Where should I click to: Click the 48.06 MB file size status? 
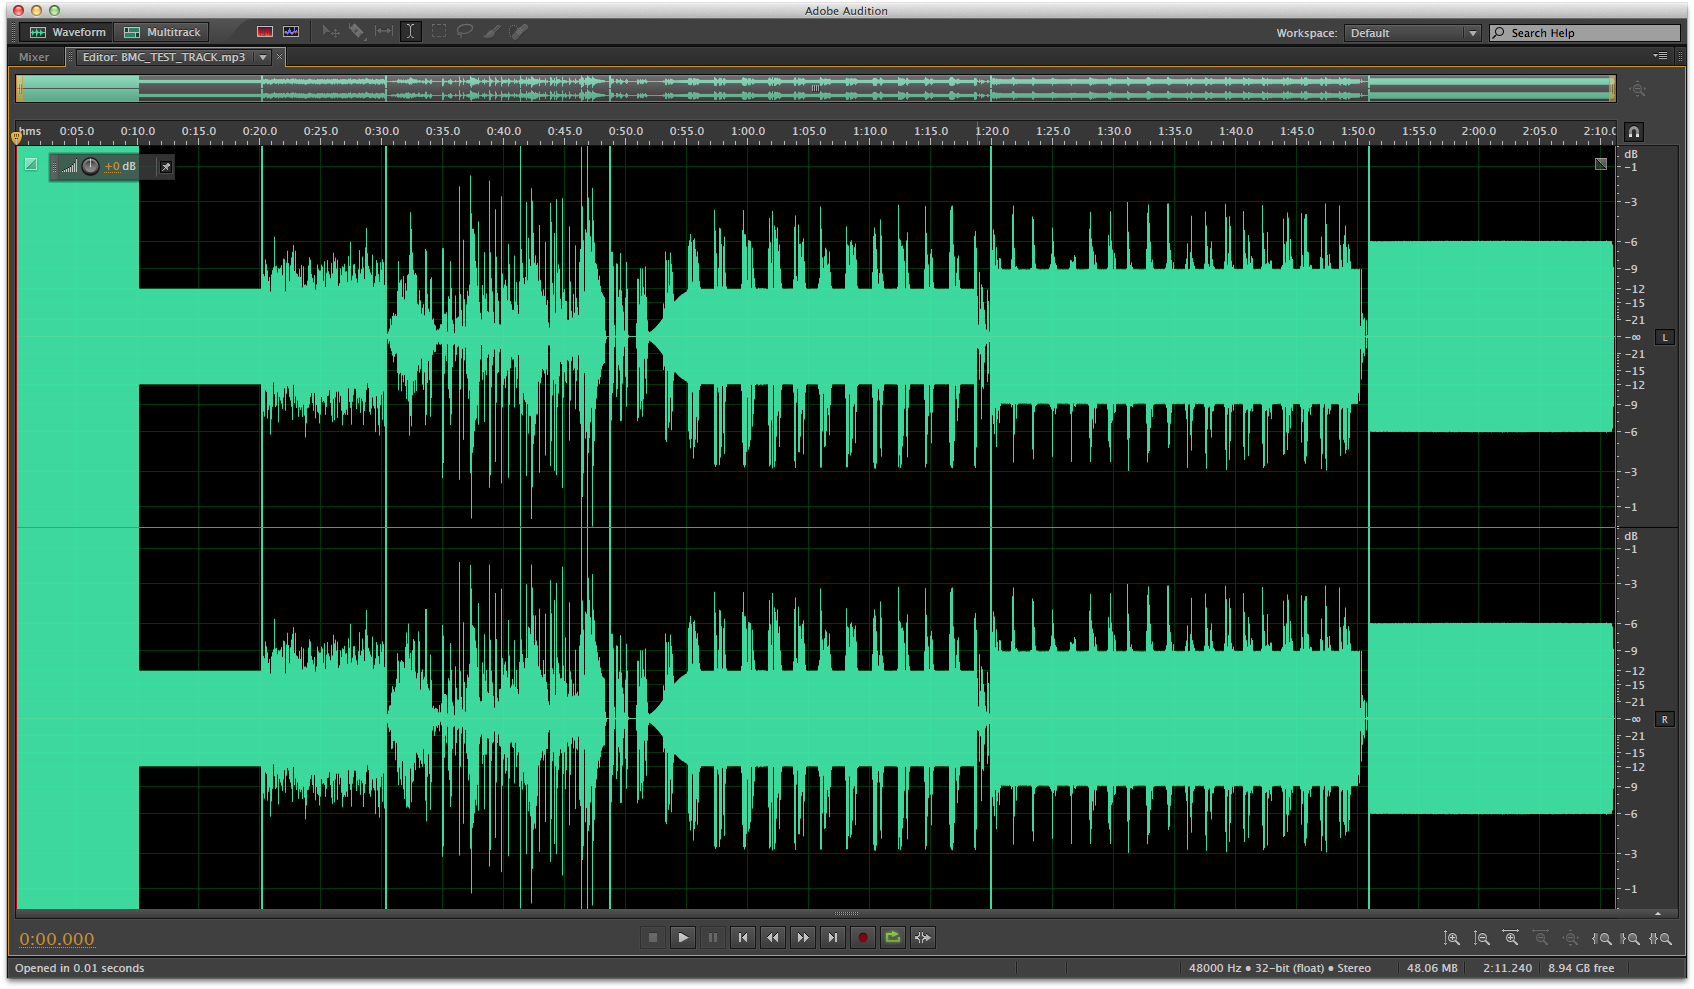pyautogui.click(x=1432, y=968)
